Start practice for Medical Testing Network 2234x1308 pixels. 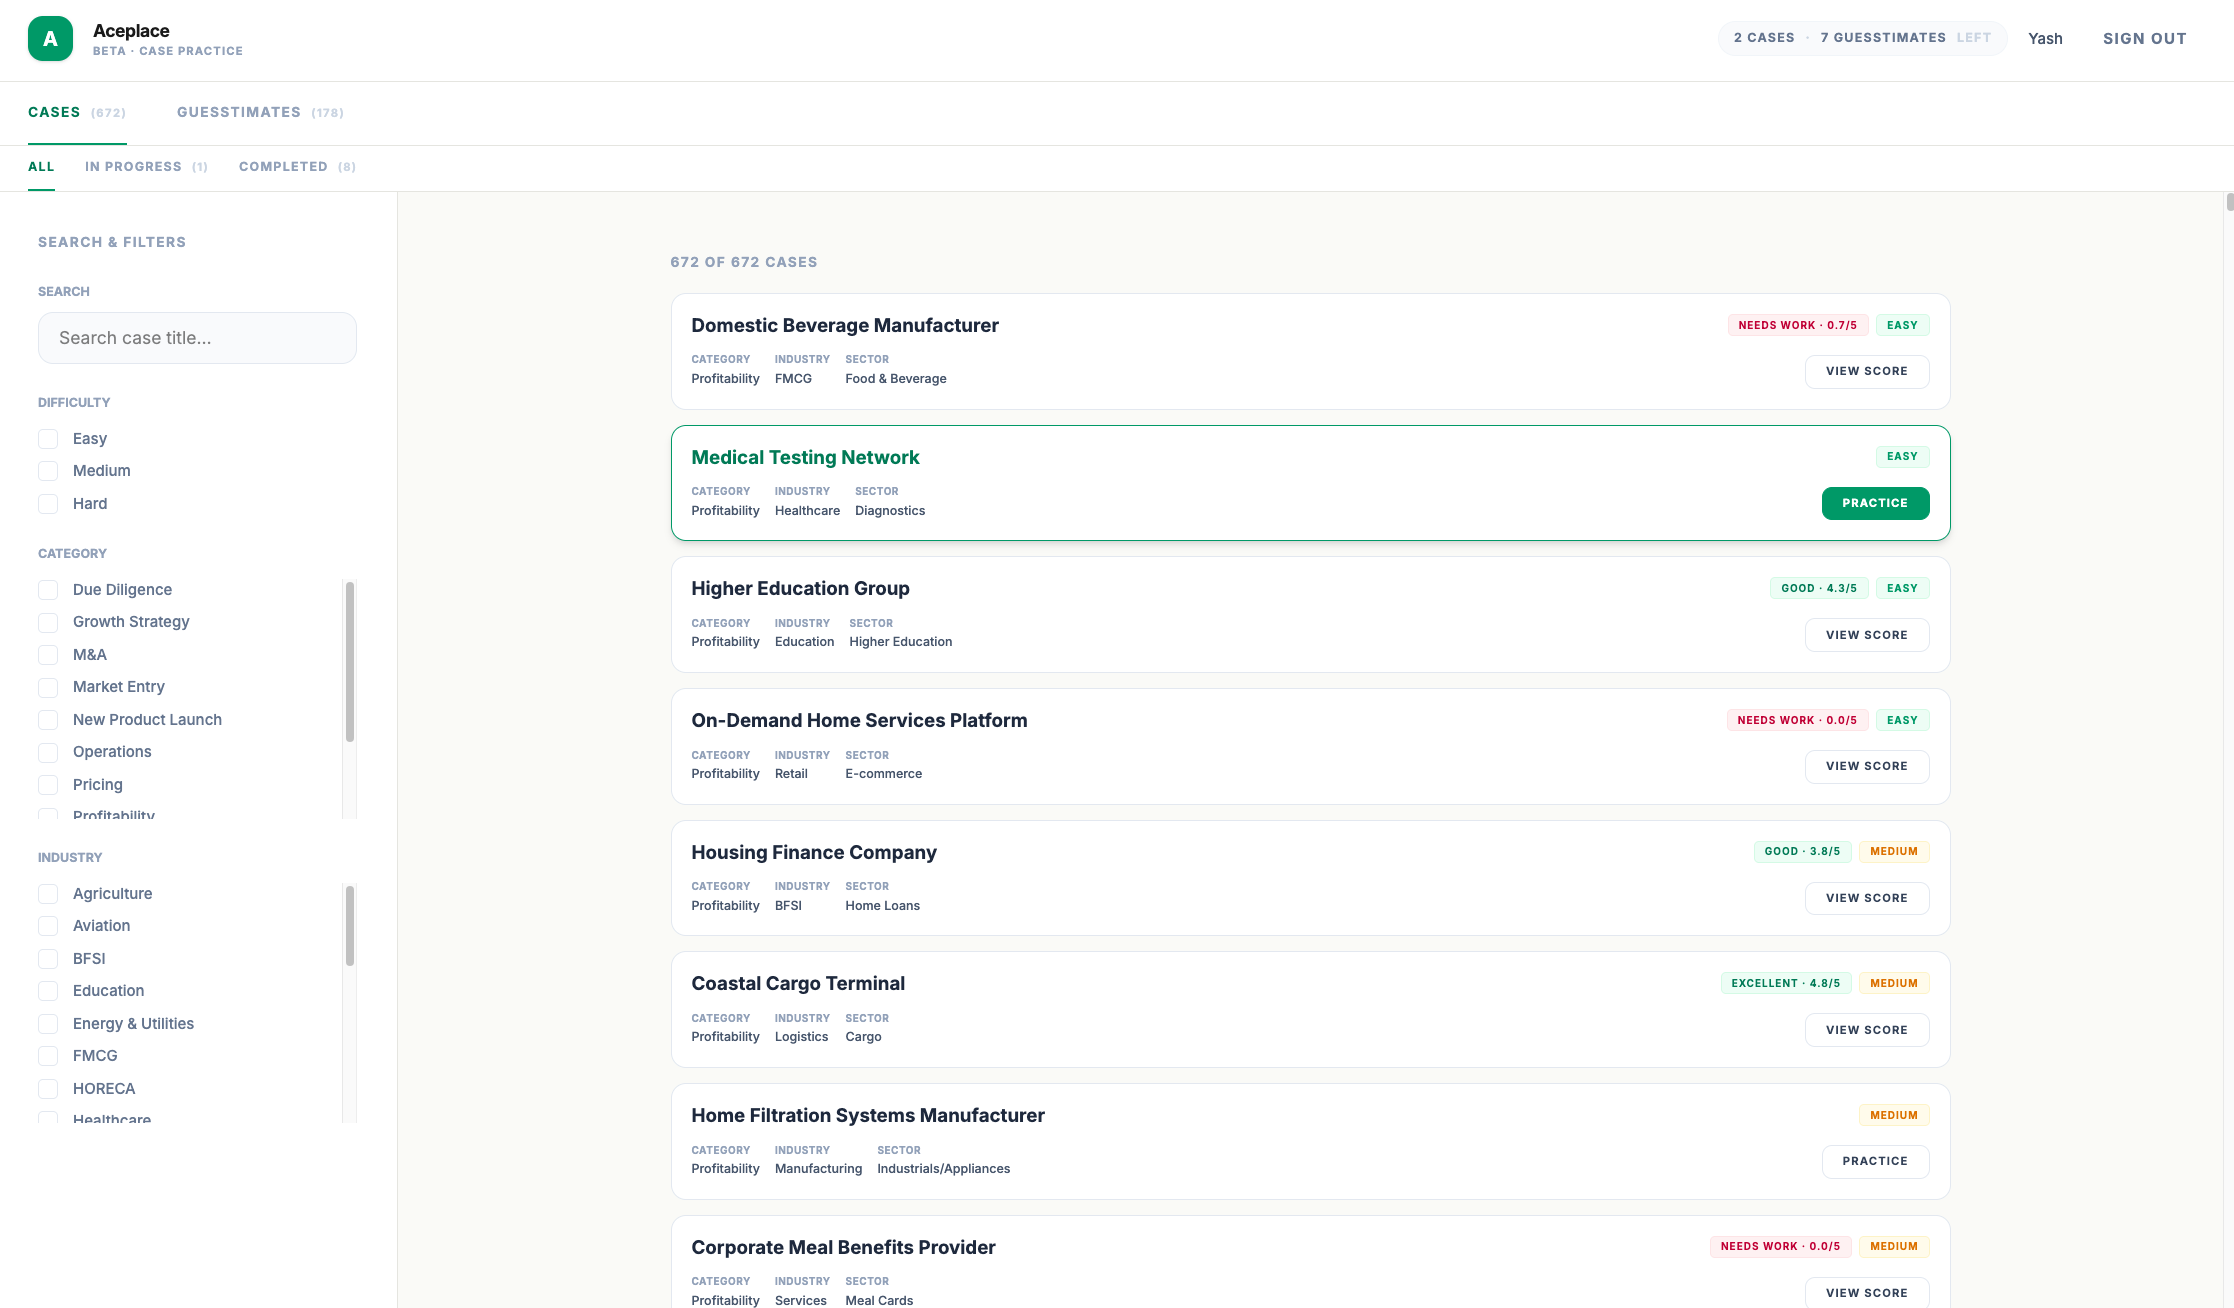click(1875, 503)
